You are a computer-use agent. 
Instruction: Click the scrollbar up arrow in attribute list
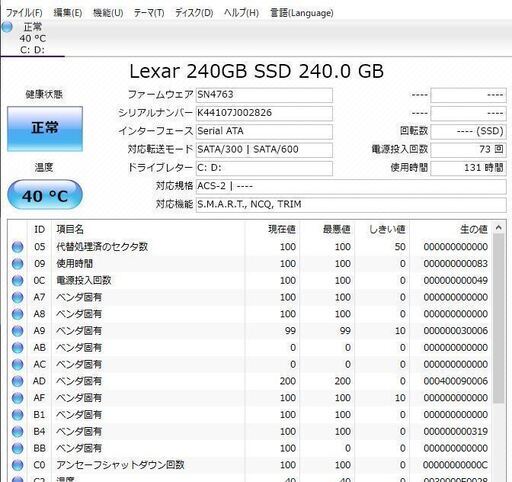[x=499, y=228]
